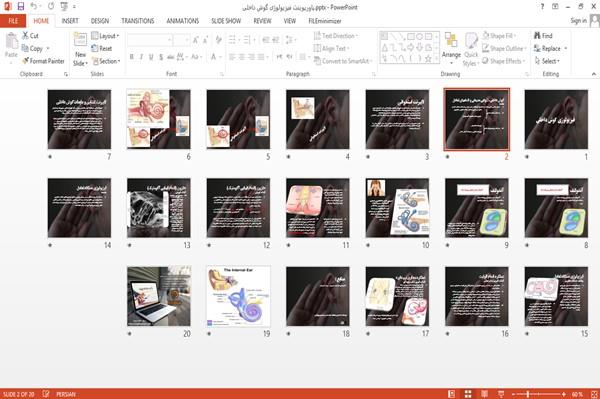Viewport: 600px width, 399px height.
Task: Open the Layout dropdown
Action: (105, 36)
